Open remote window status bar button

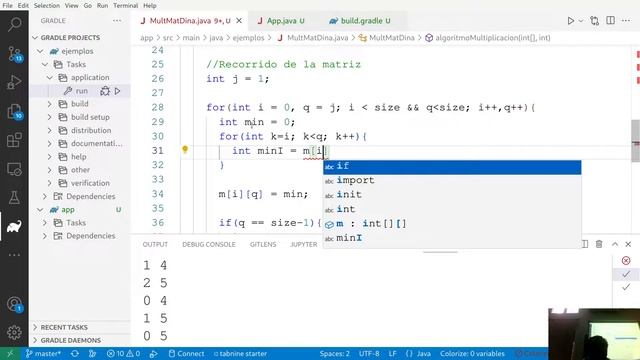10,353
